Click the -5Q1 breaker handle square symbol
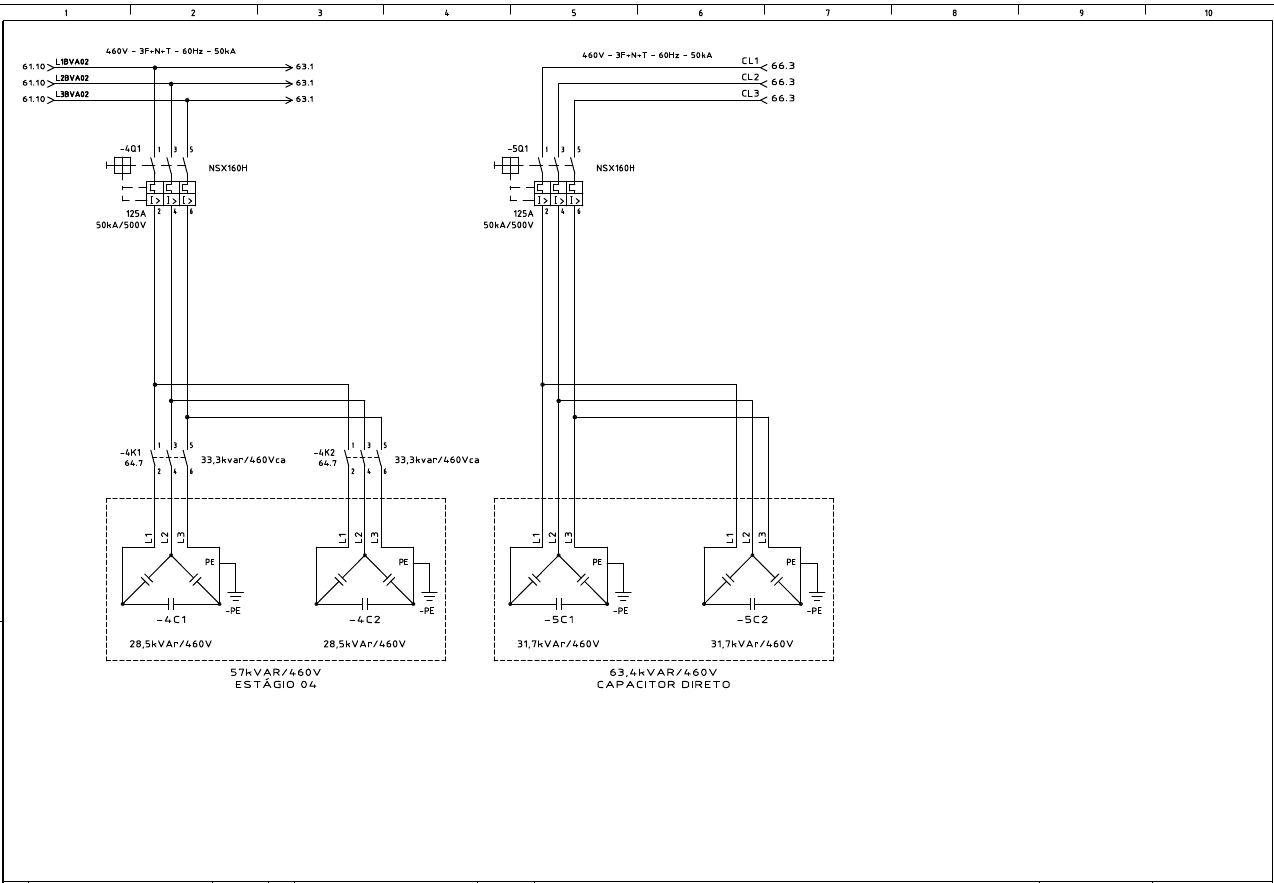The width and height of the screenshot is (1274, 883). [510, 166]
